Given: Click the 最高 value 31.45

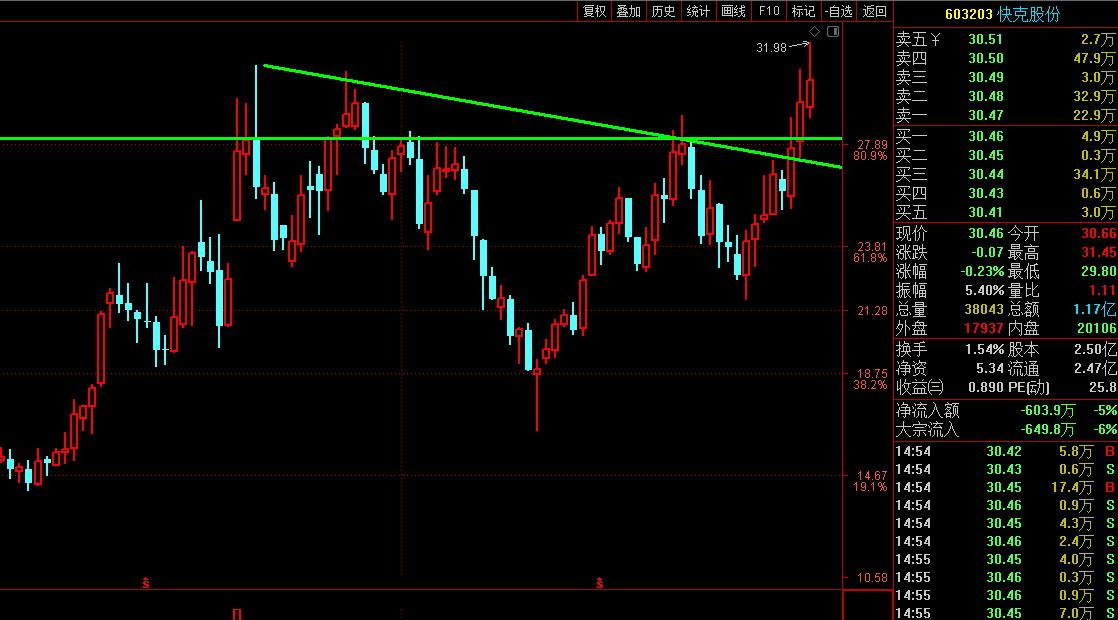Looking at the screenshot, I should 1099,252.
